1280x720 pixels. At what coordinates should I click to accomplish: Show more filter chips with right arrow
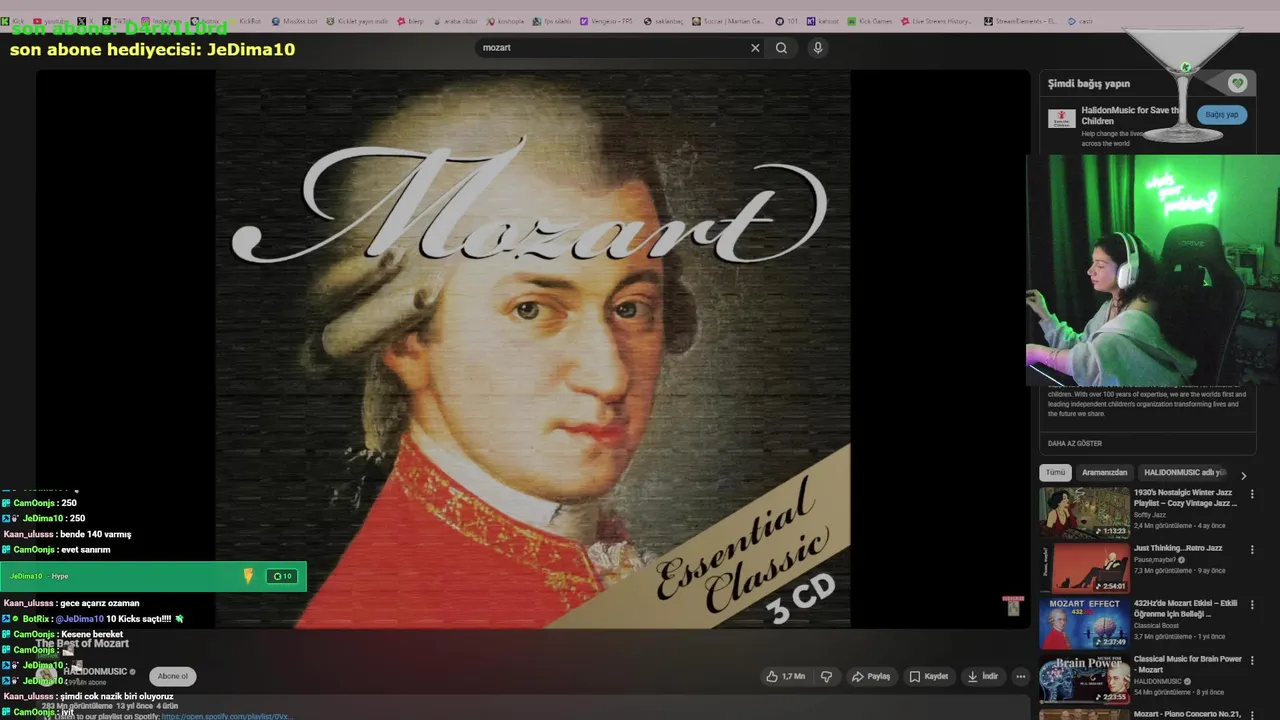[x=1243, y=476]
